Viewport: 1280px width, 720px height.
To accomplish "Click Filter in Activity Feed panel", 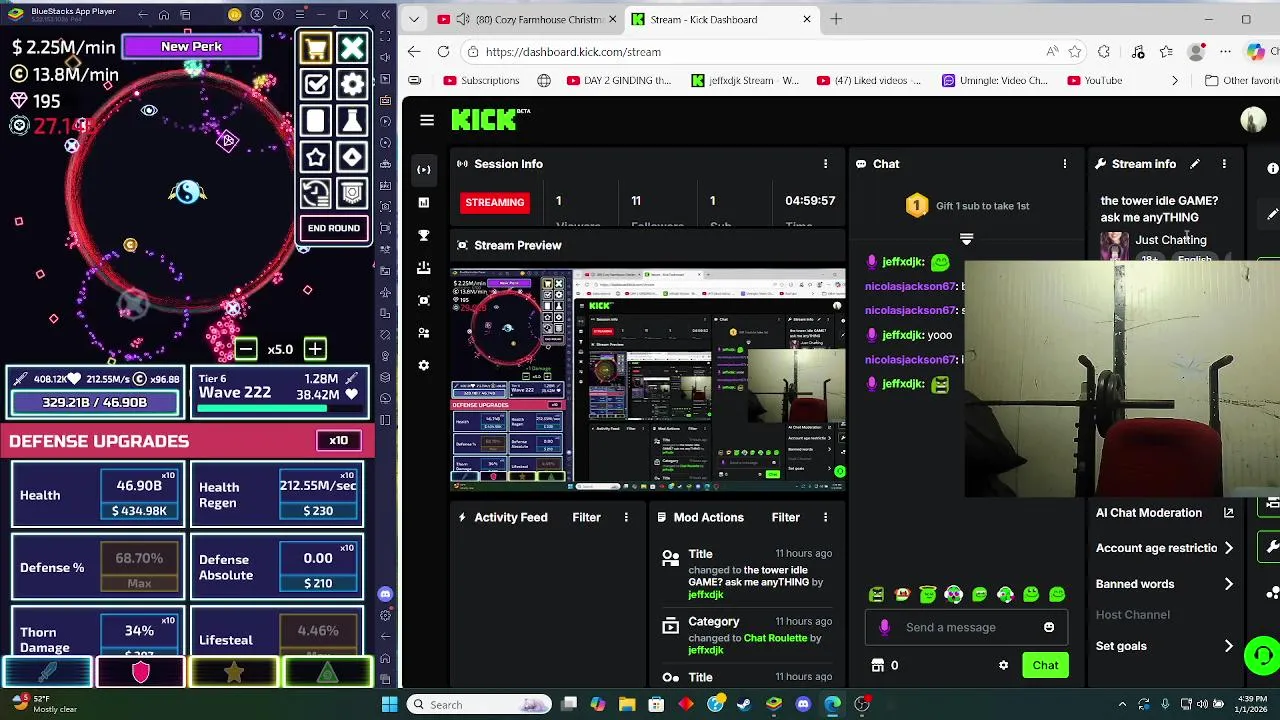I will [586, 517].
